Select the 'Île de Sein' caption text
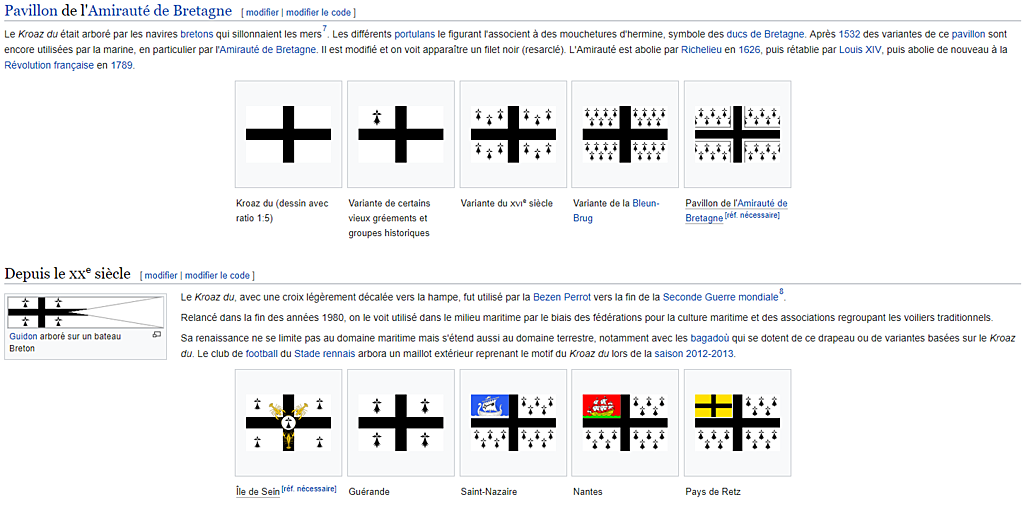 (258, 492)
